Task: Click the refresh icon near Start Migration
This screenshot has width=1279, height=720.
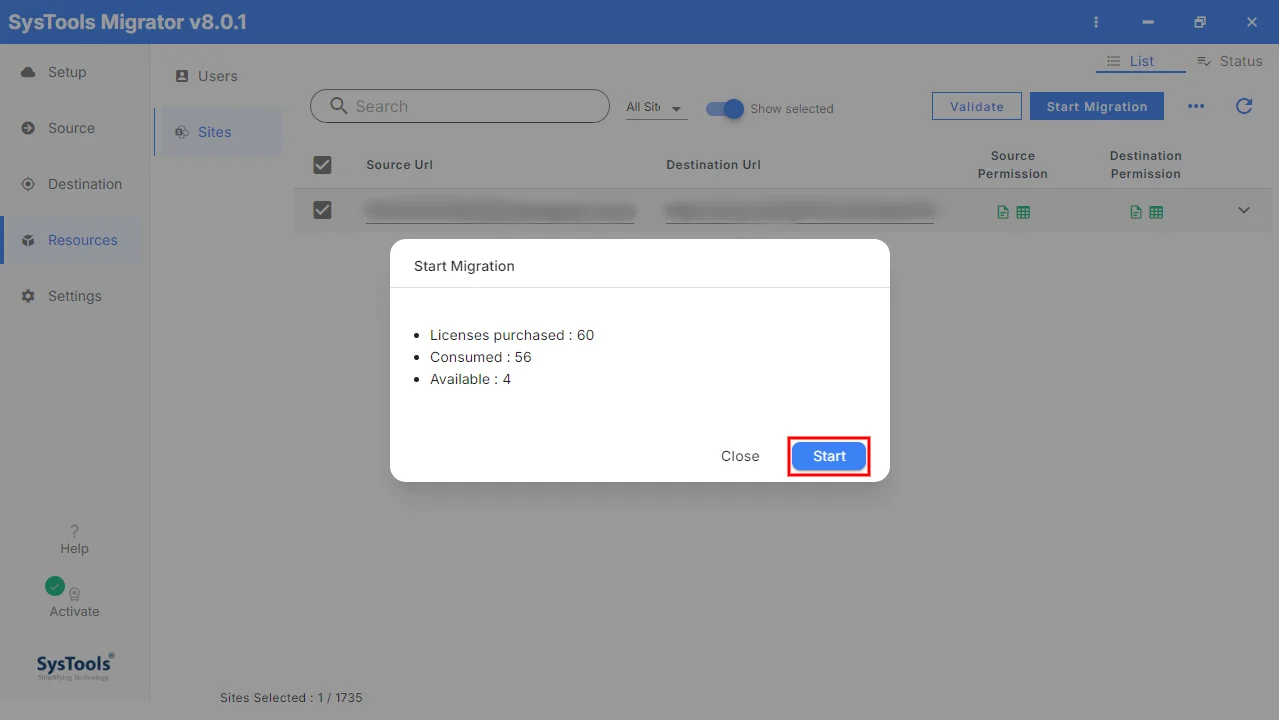Action: 1244,106
